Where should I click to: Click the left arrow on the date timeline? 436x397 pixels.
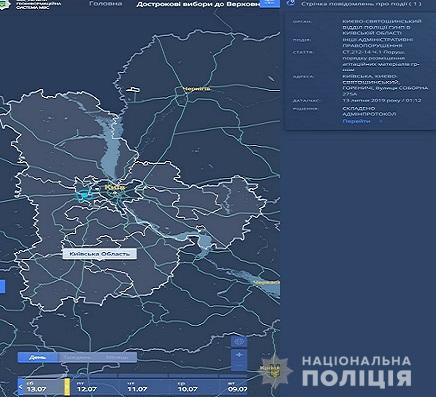[21, 387]
